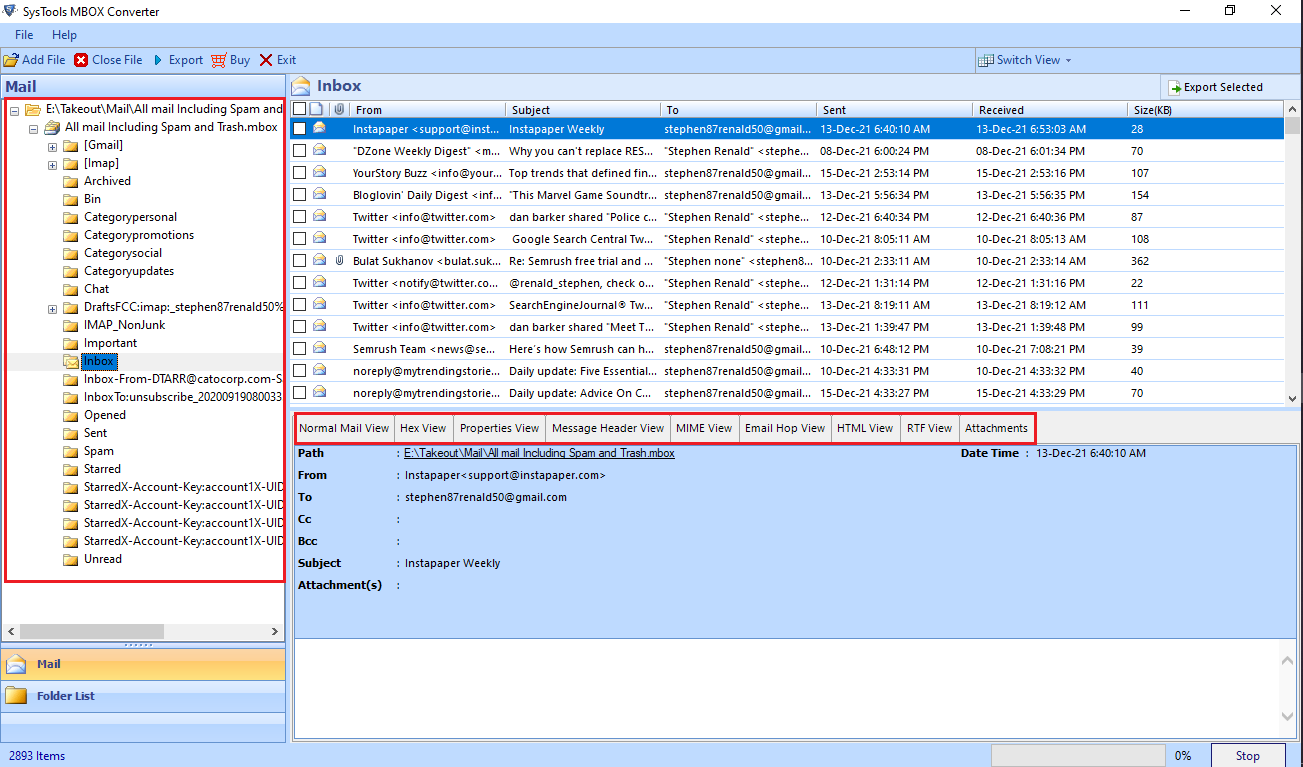This screenshot has width=1303, height=767.
Task: Open the mbox file path link
Action: click(x=539, y=453)
